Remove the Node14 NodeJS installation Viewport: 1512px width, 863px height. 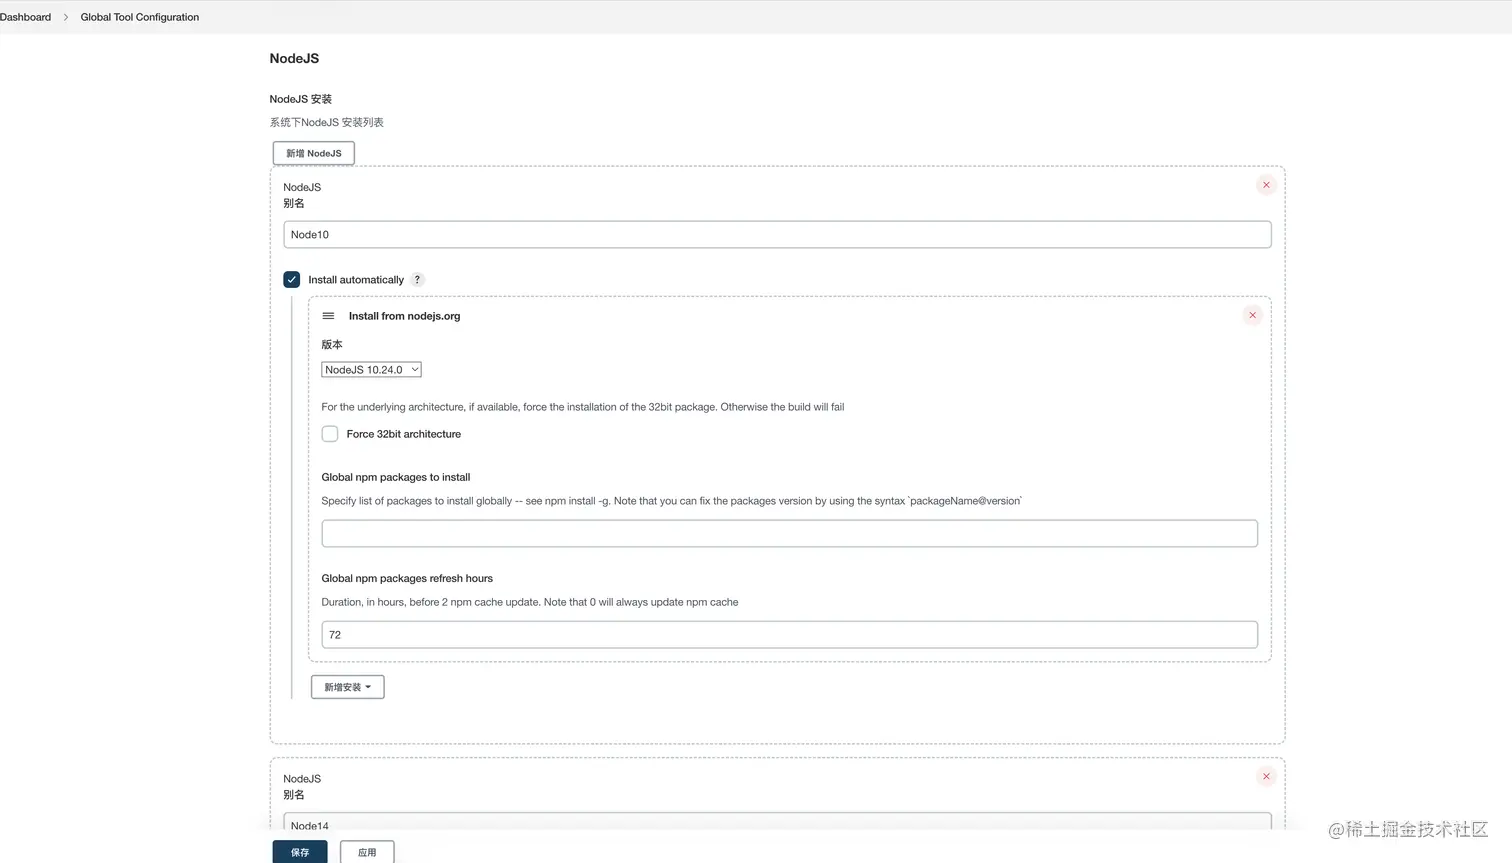(1266, 777)
